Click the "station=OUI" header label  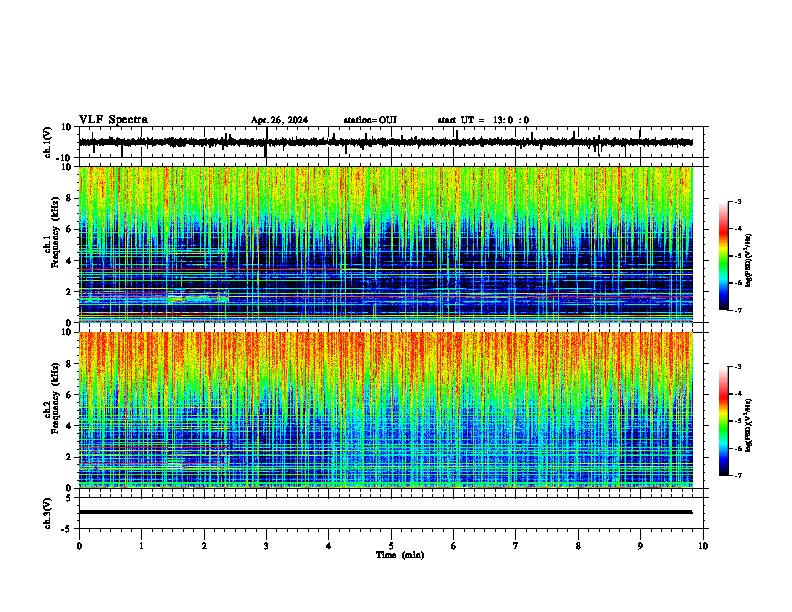point(370,120)
